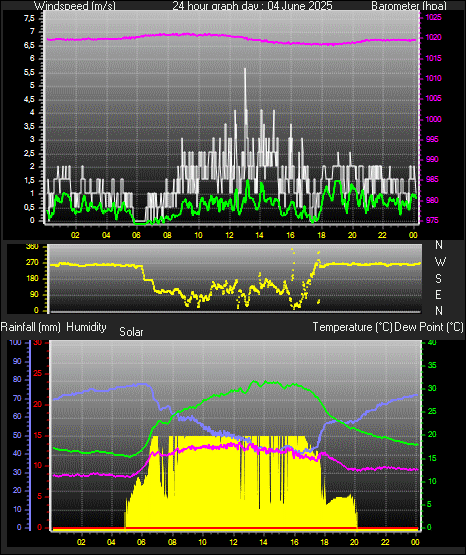Viewport: 466px width, 555px height.
Task: Click the "Solar" label
Action: 131,332
